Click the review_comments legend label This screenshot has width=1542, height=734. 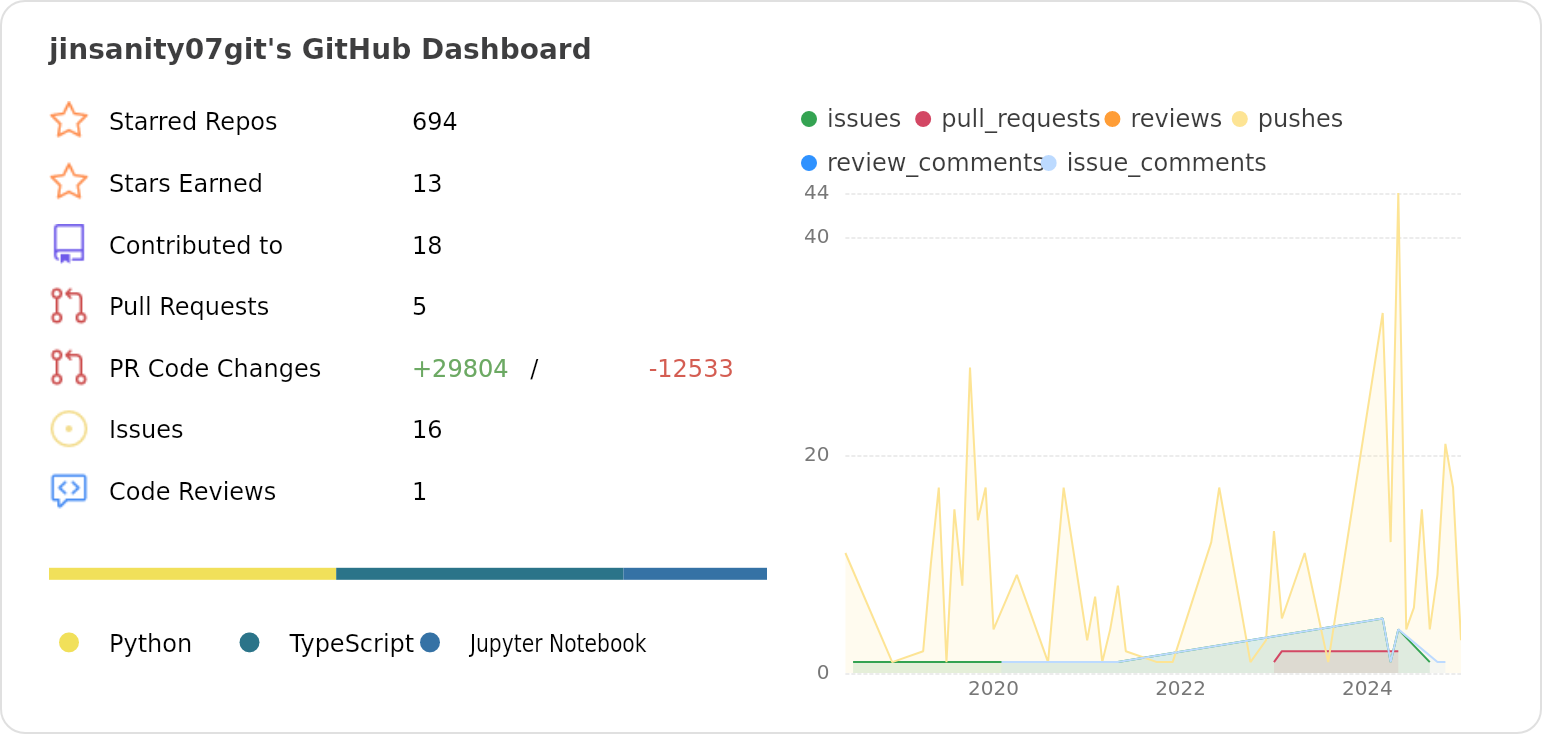(x=935, y=163)
